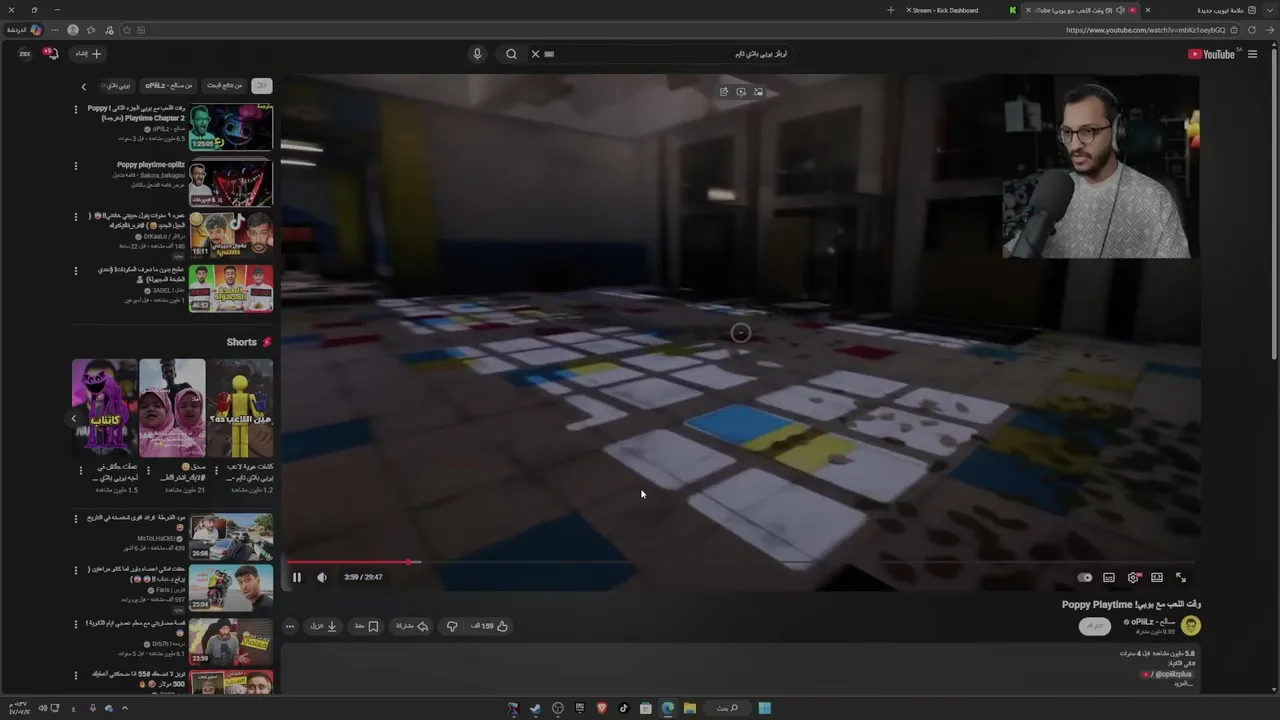Mute the video using the speaker icon
The height and width of the screenshot is (720, 1280).
pyautogui.click(x=322, y=577)
